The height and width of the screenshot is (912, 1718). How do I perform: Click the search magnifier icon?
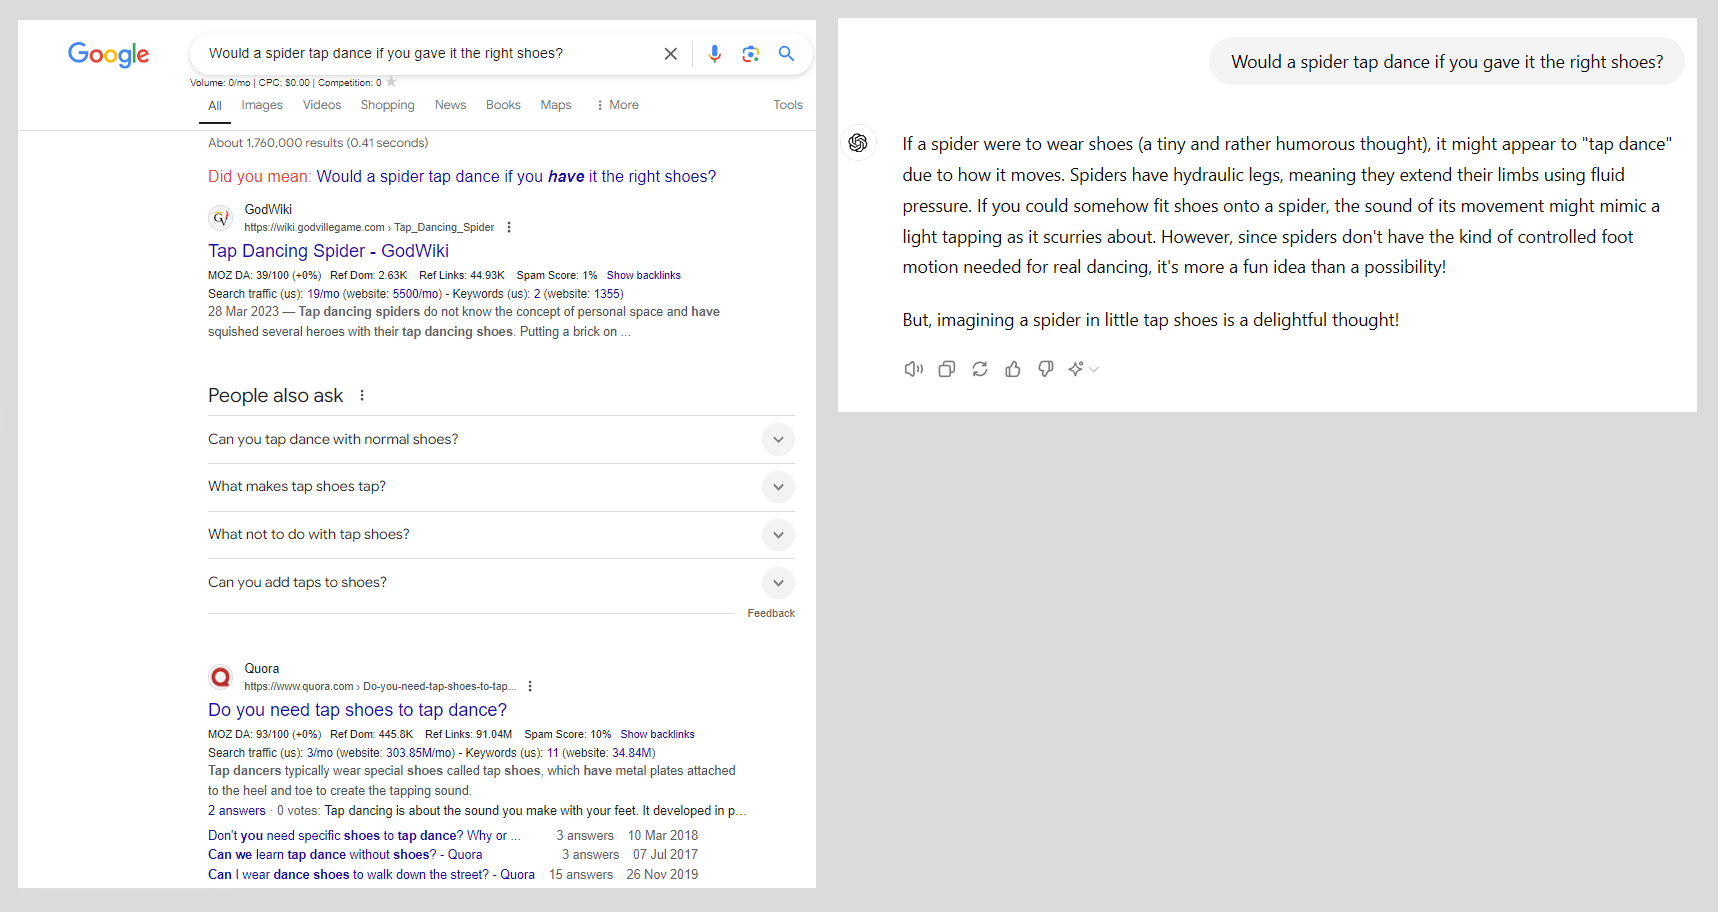(786, 53)
